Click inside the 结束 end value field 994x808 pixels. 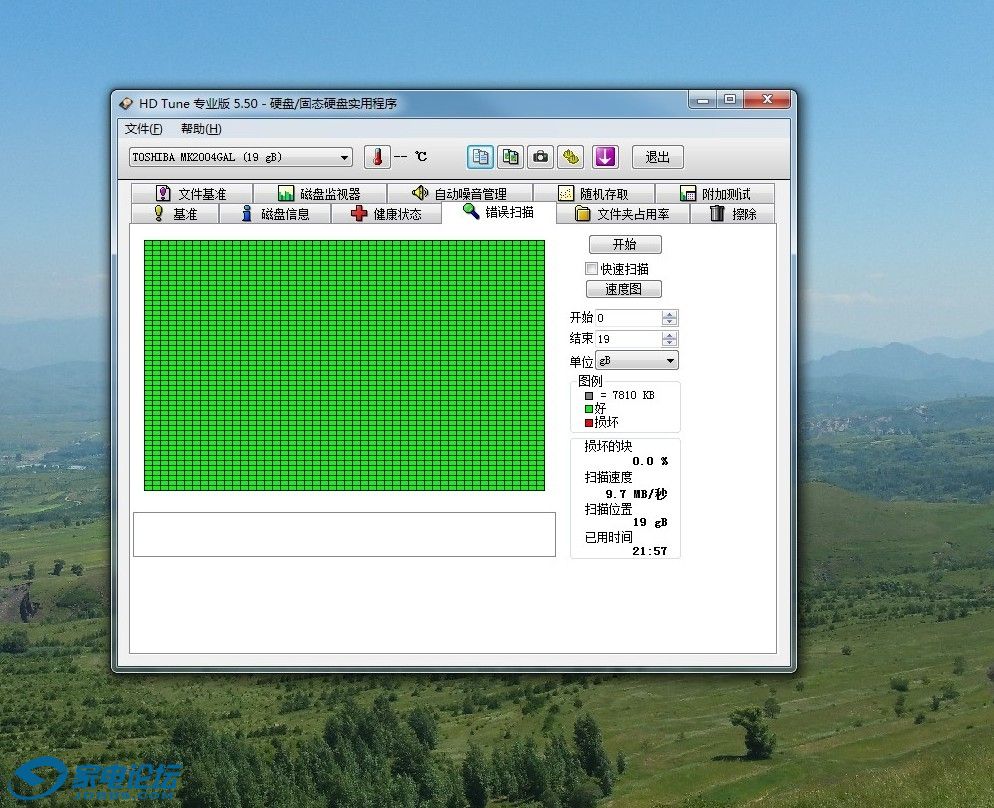(x=627, y=339)
